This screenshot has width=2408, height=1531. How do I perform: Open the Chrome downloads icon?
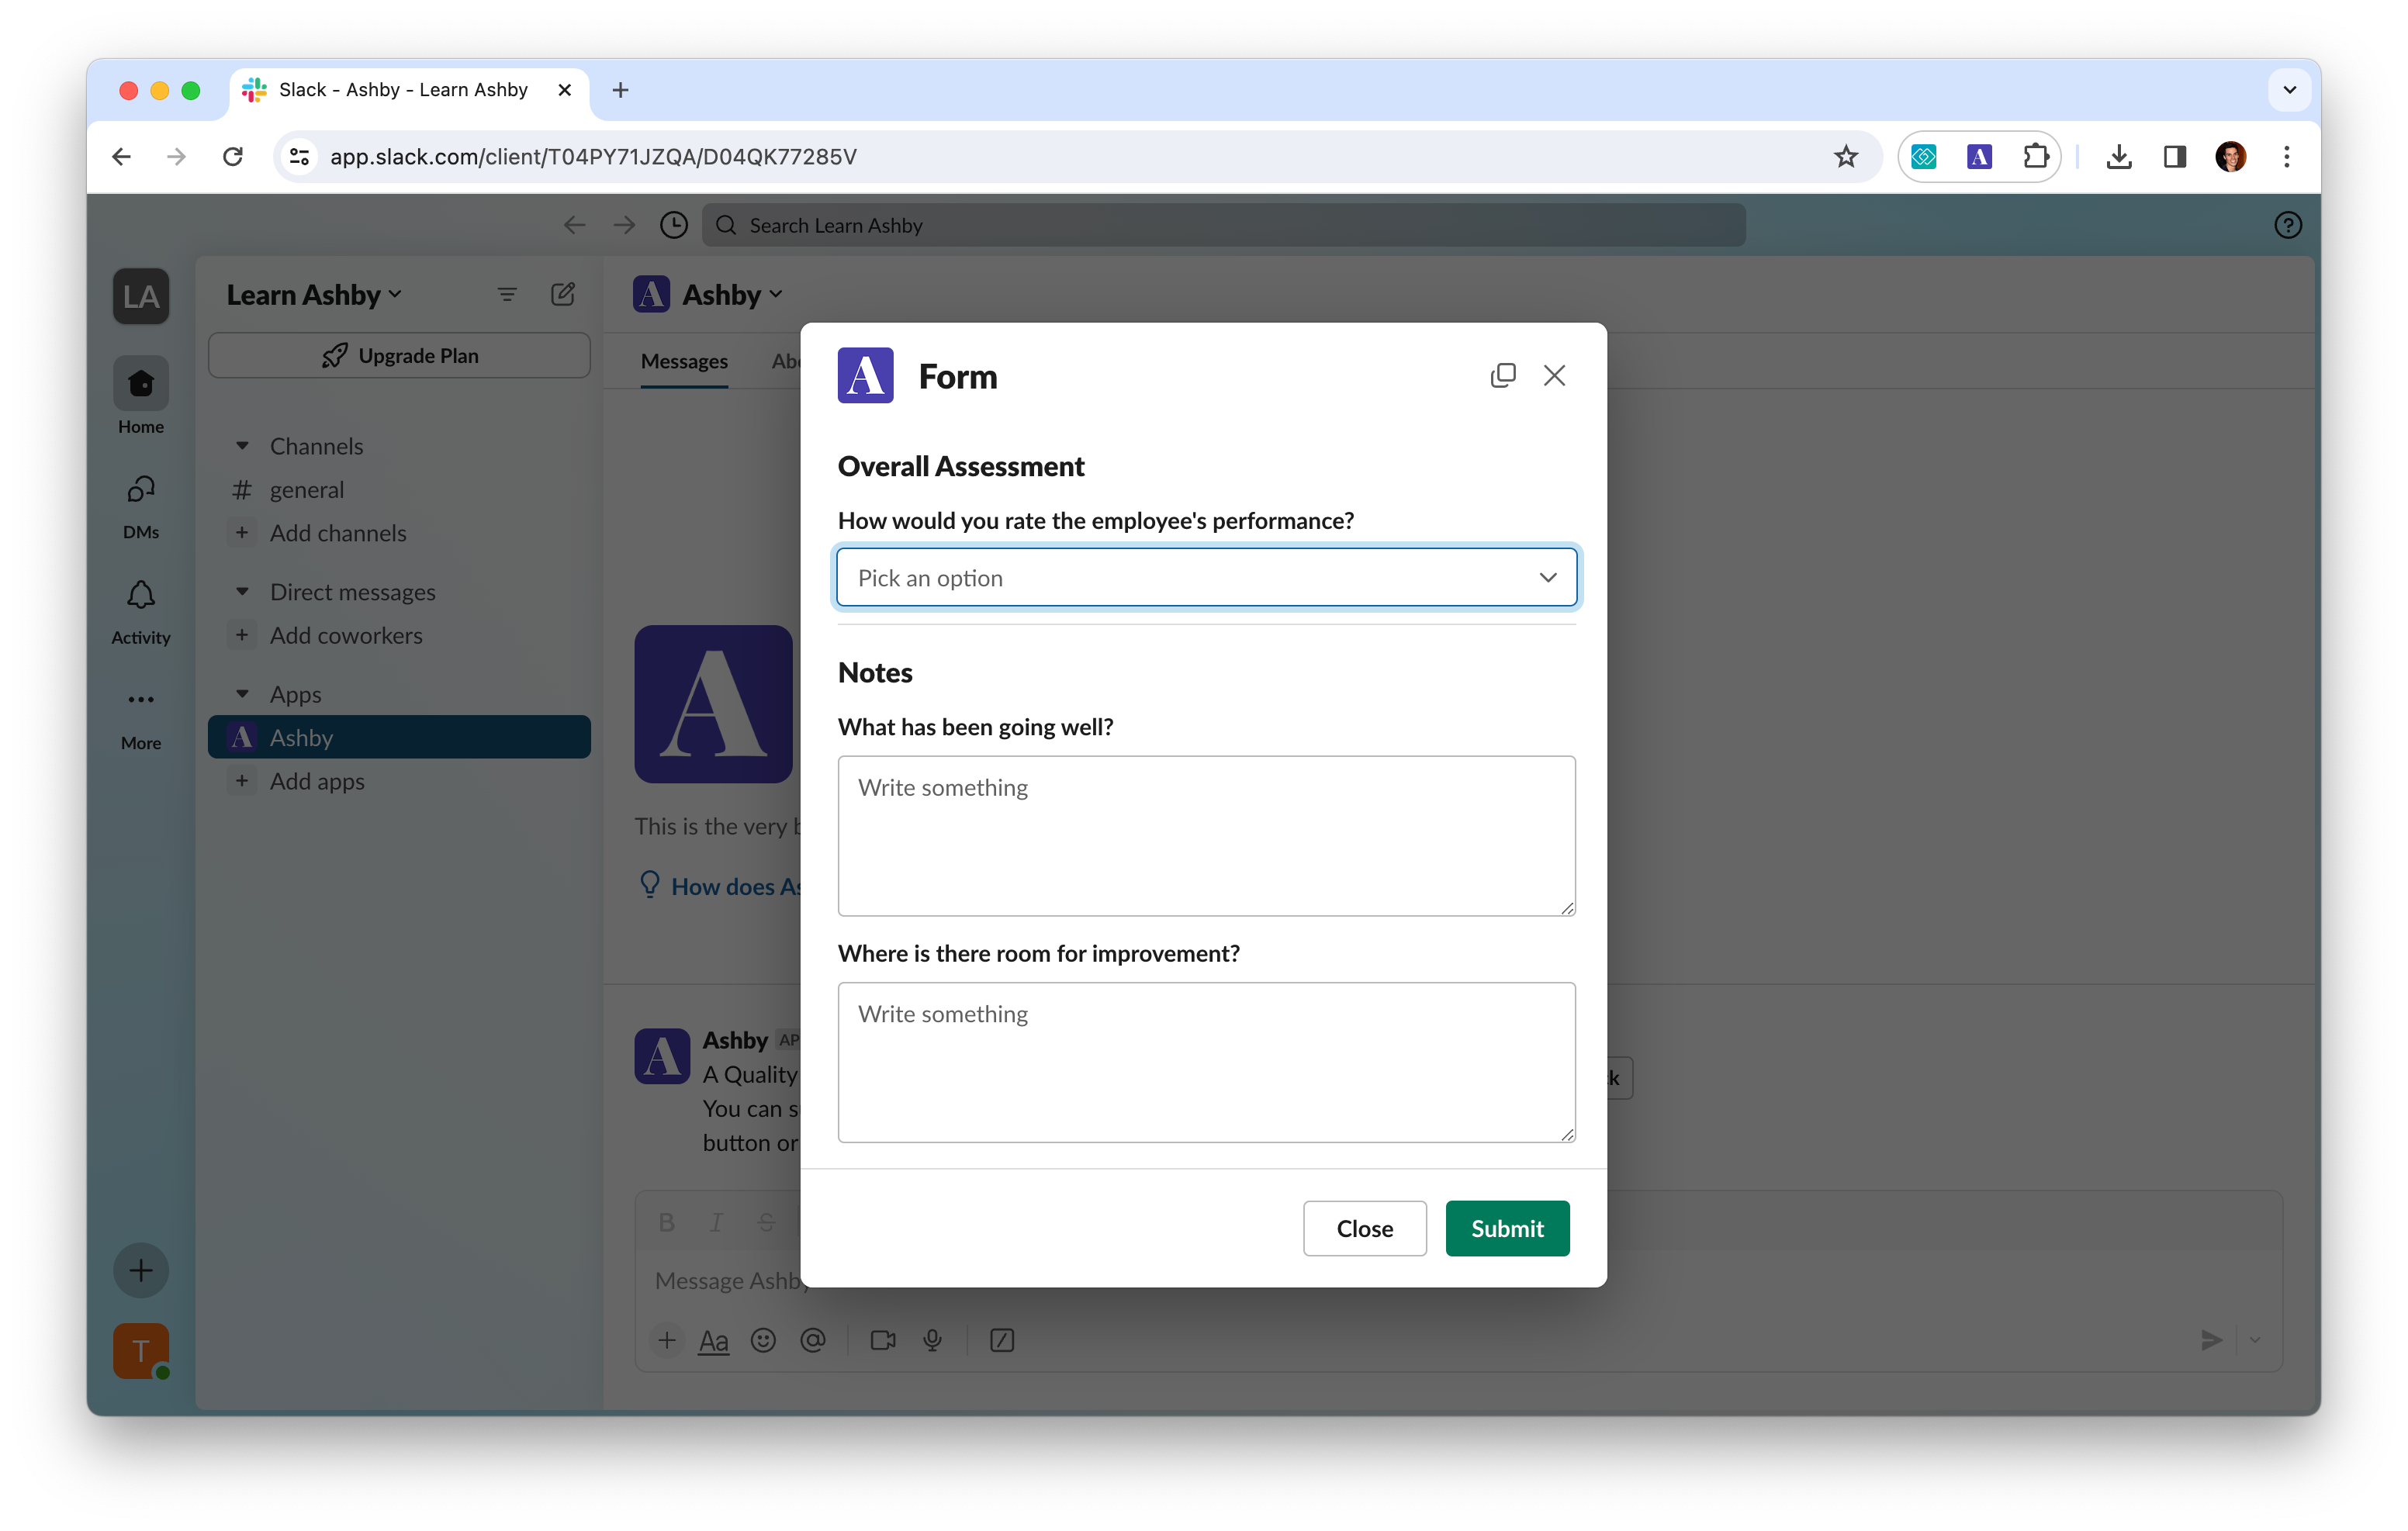point(2118,157)
